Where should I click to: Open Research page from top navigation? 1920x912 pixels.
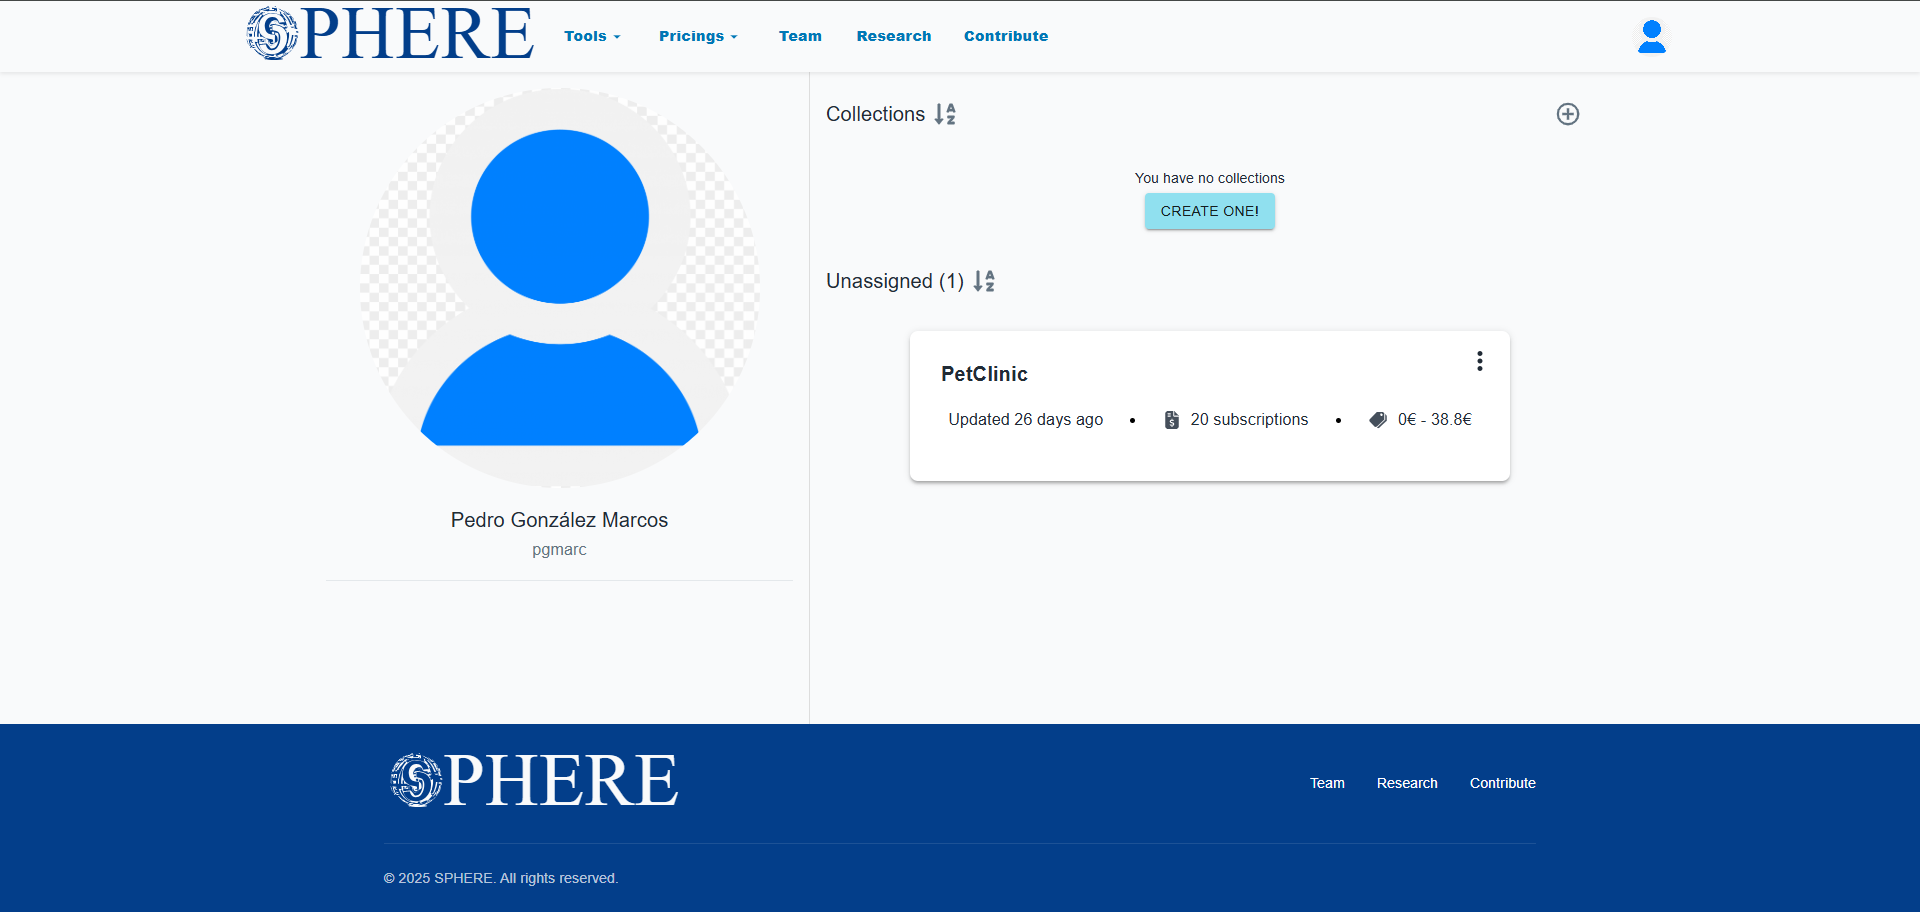click(x=893, y=36)
